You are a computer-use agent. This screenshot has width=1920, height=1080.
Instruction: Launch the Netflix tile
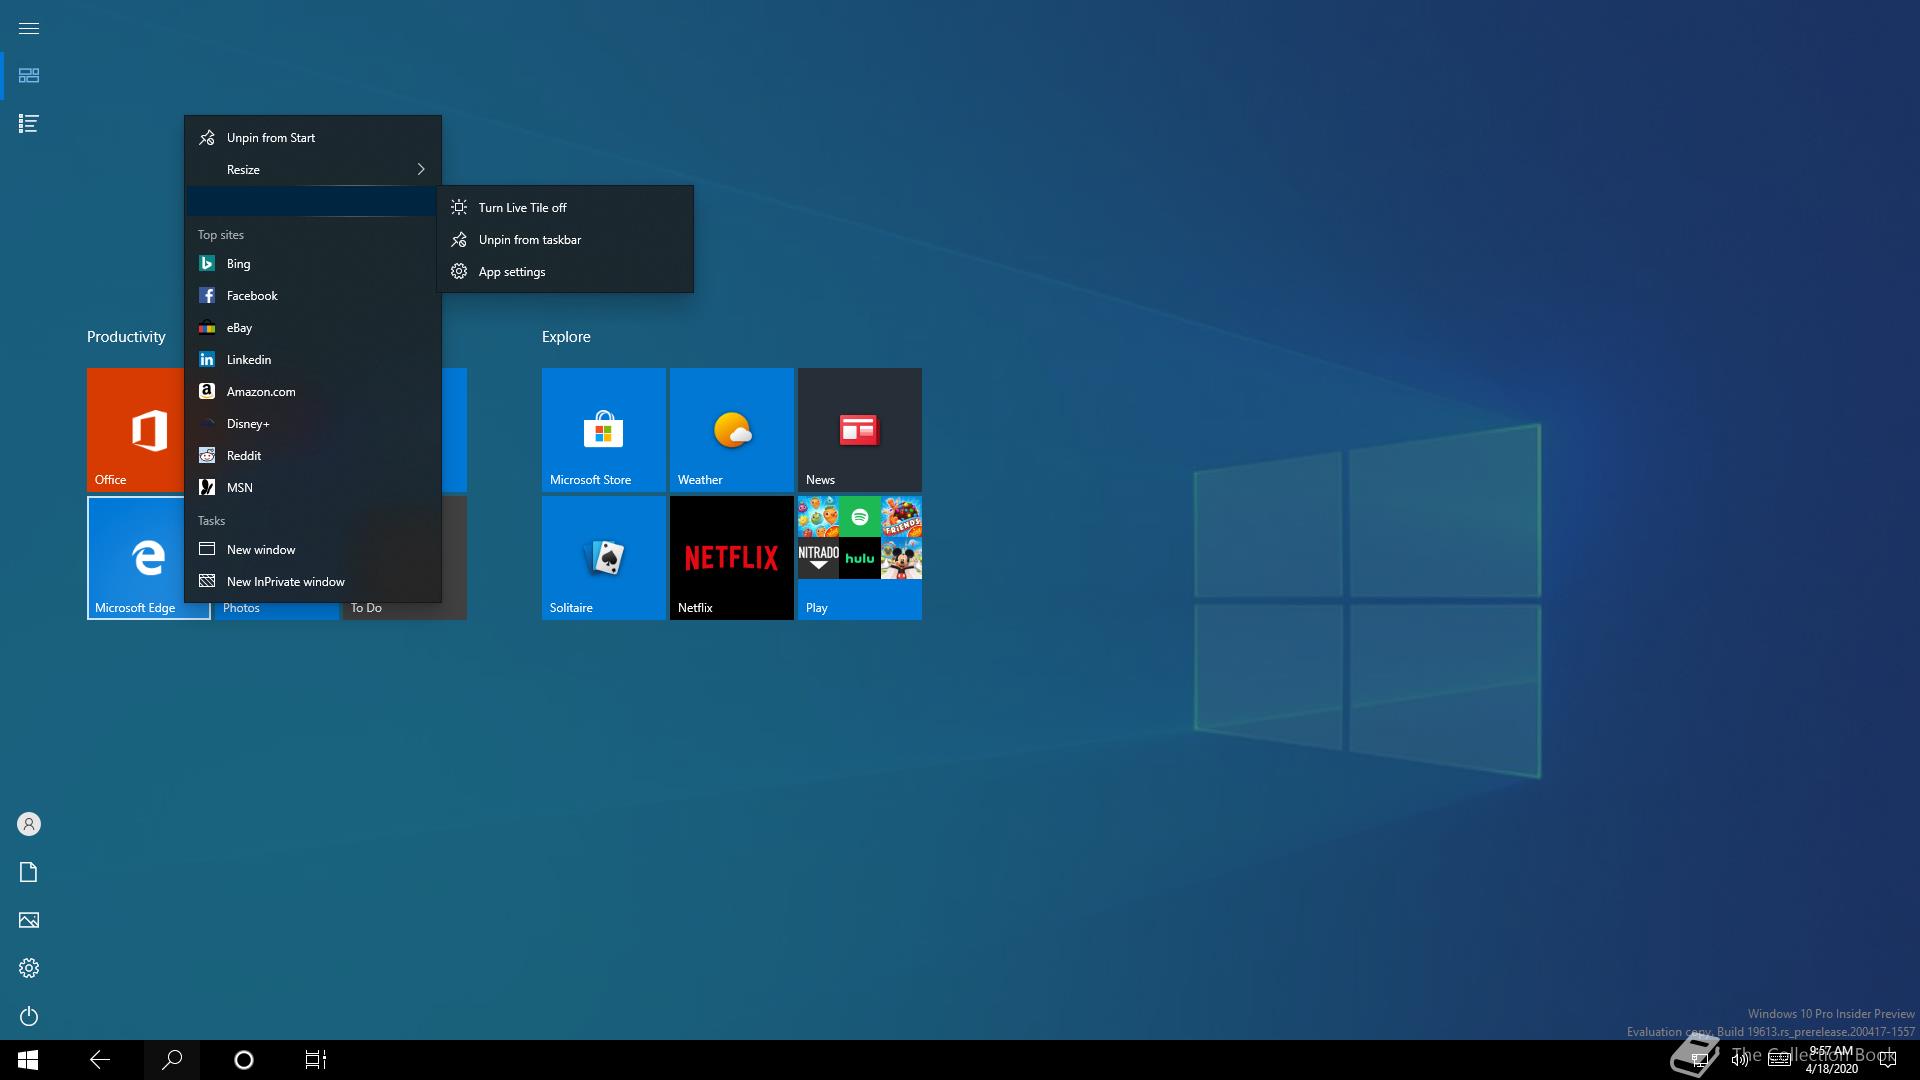pyautogui.click(x=732, y=558)
